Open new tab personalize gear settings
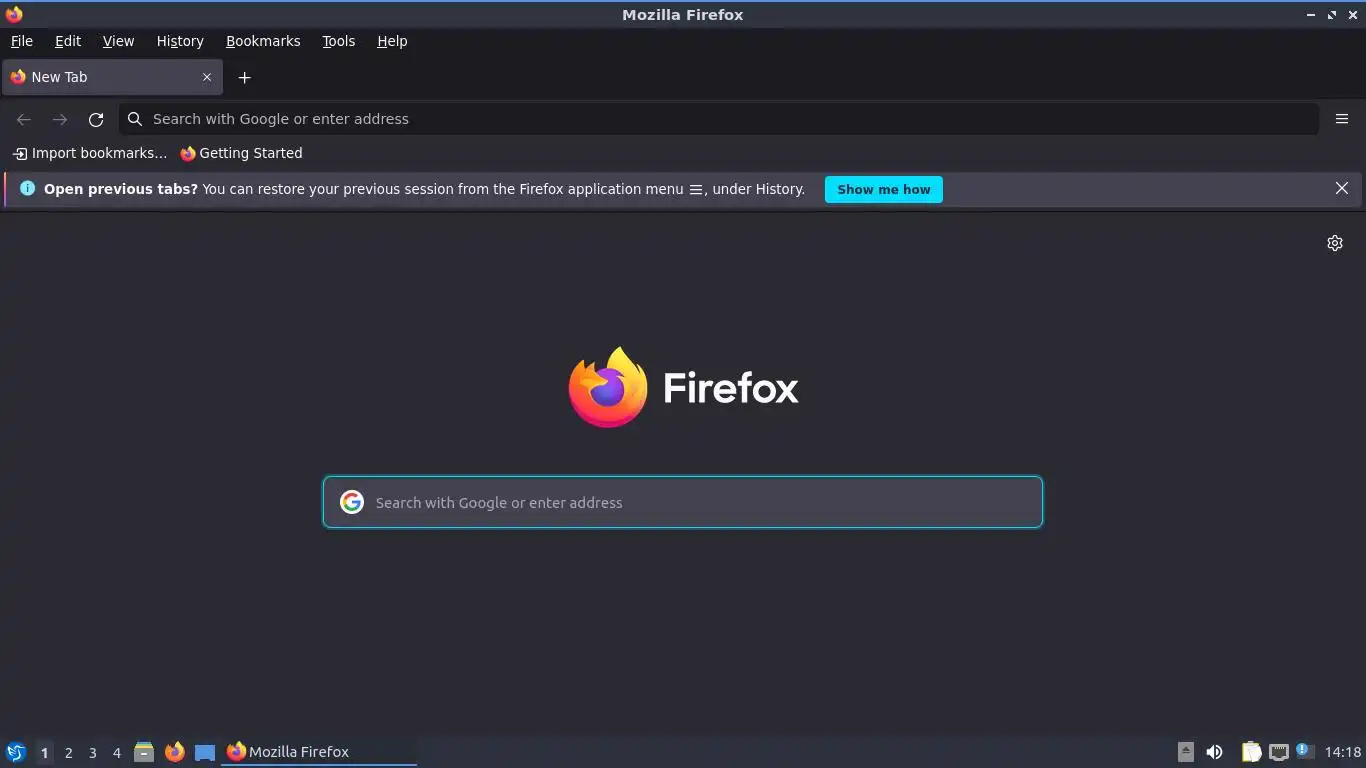Screen dimensions: 1366x768 pos(1335,243)
